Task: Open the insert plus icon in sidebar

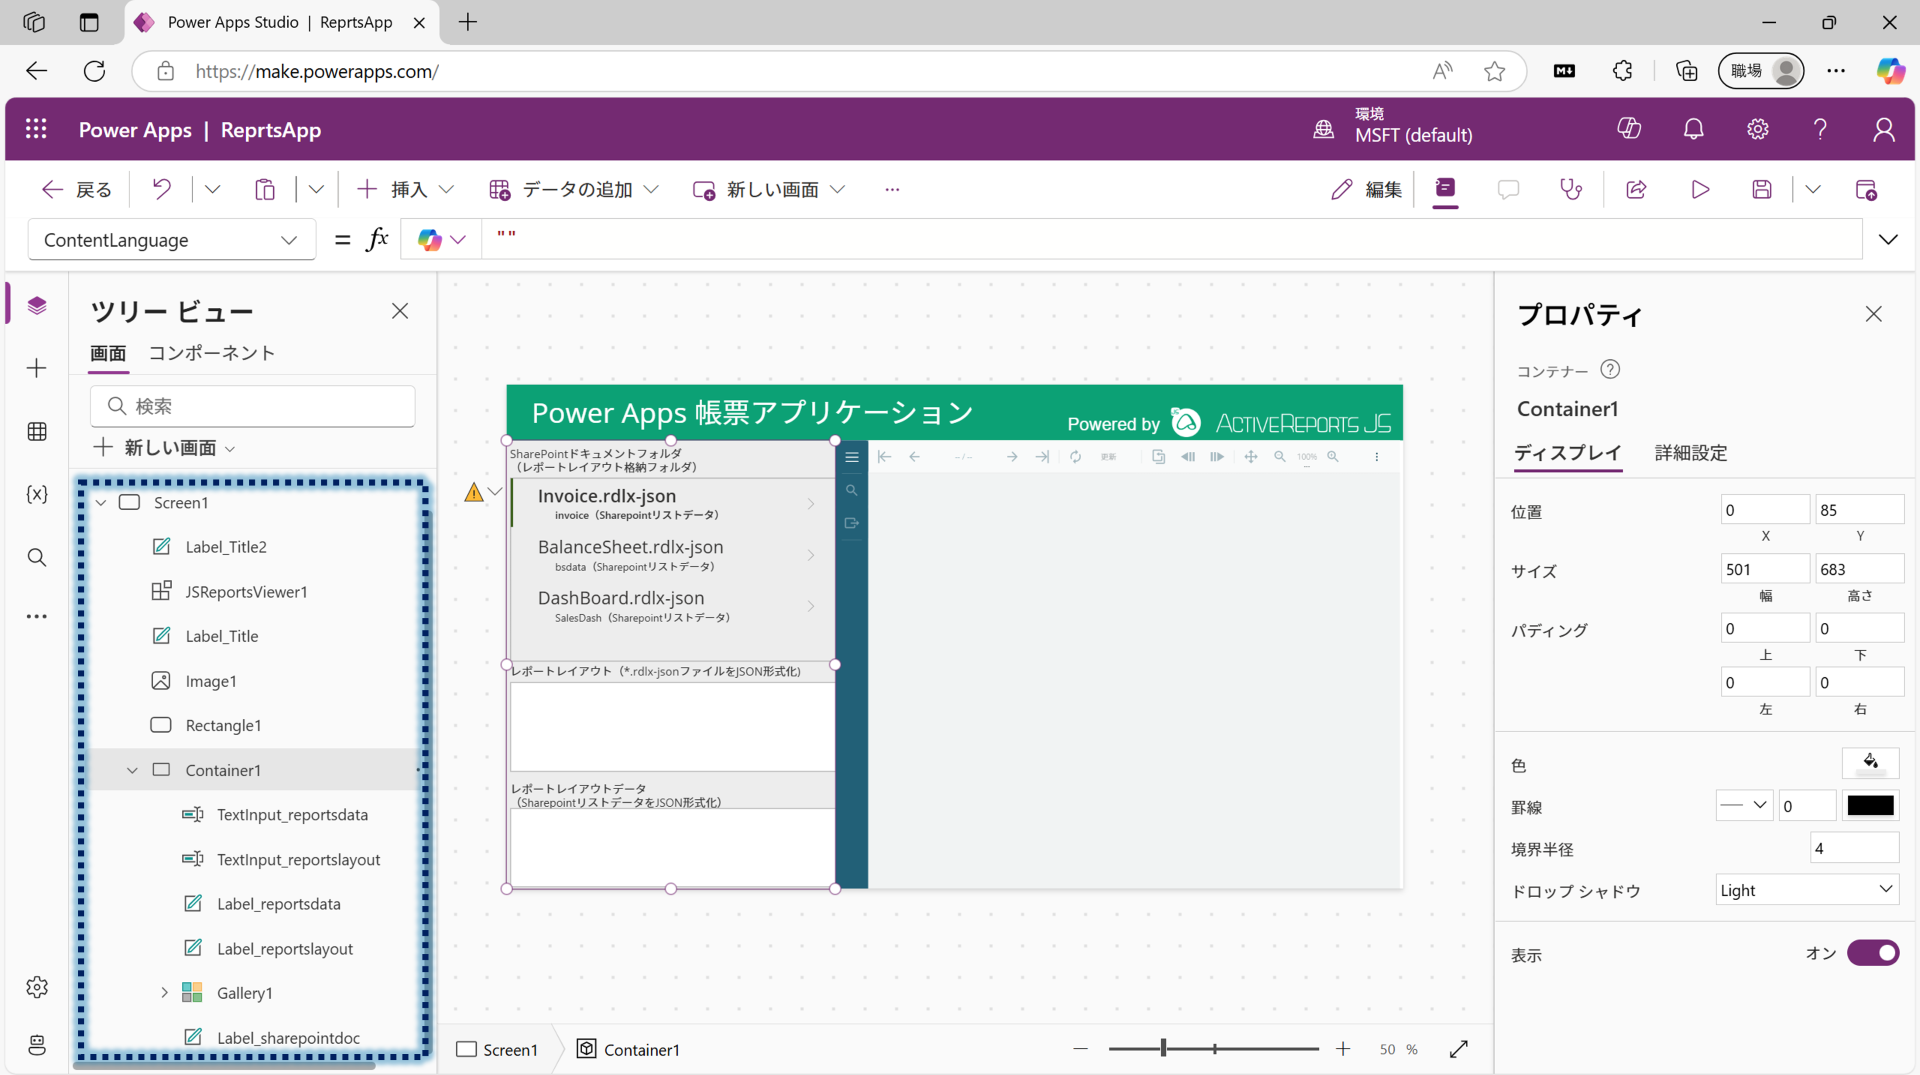Action: click(x=37, y=368)
